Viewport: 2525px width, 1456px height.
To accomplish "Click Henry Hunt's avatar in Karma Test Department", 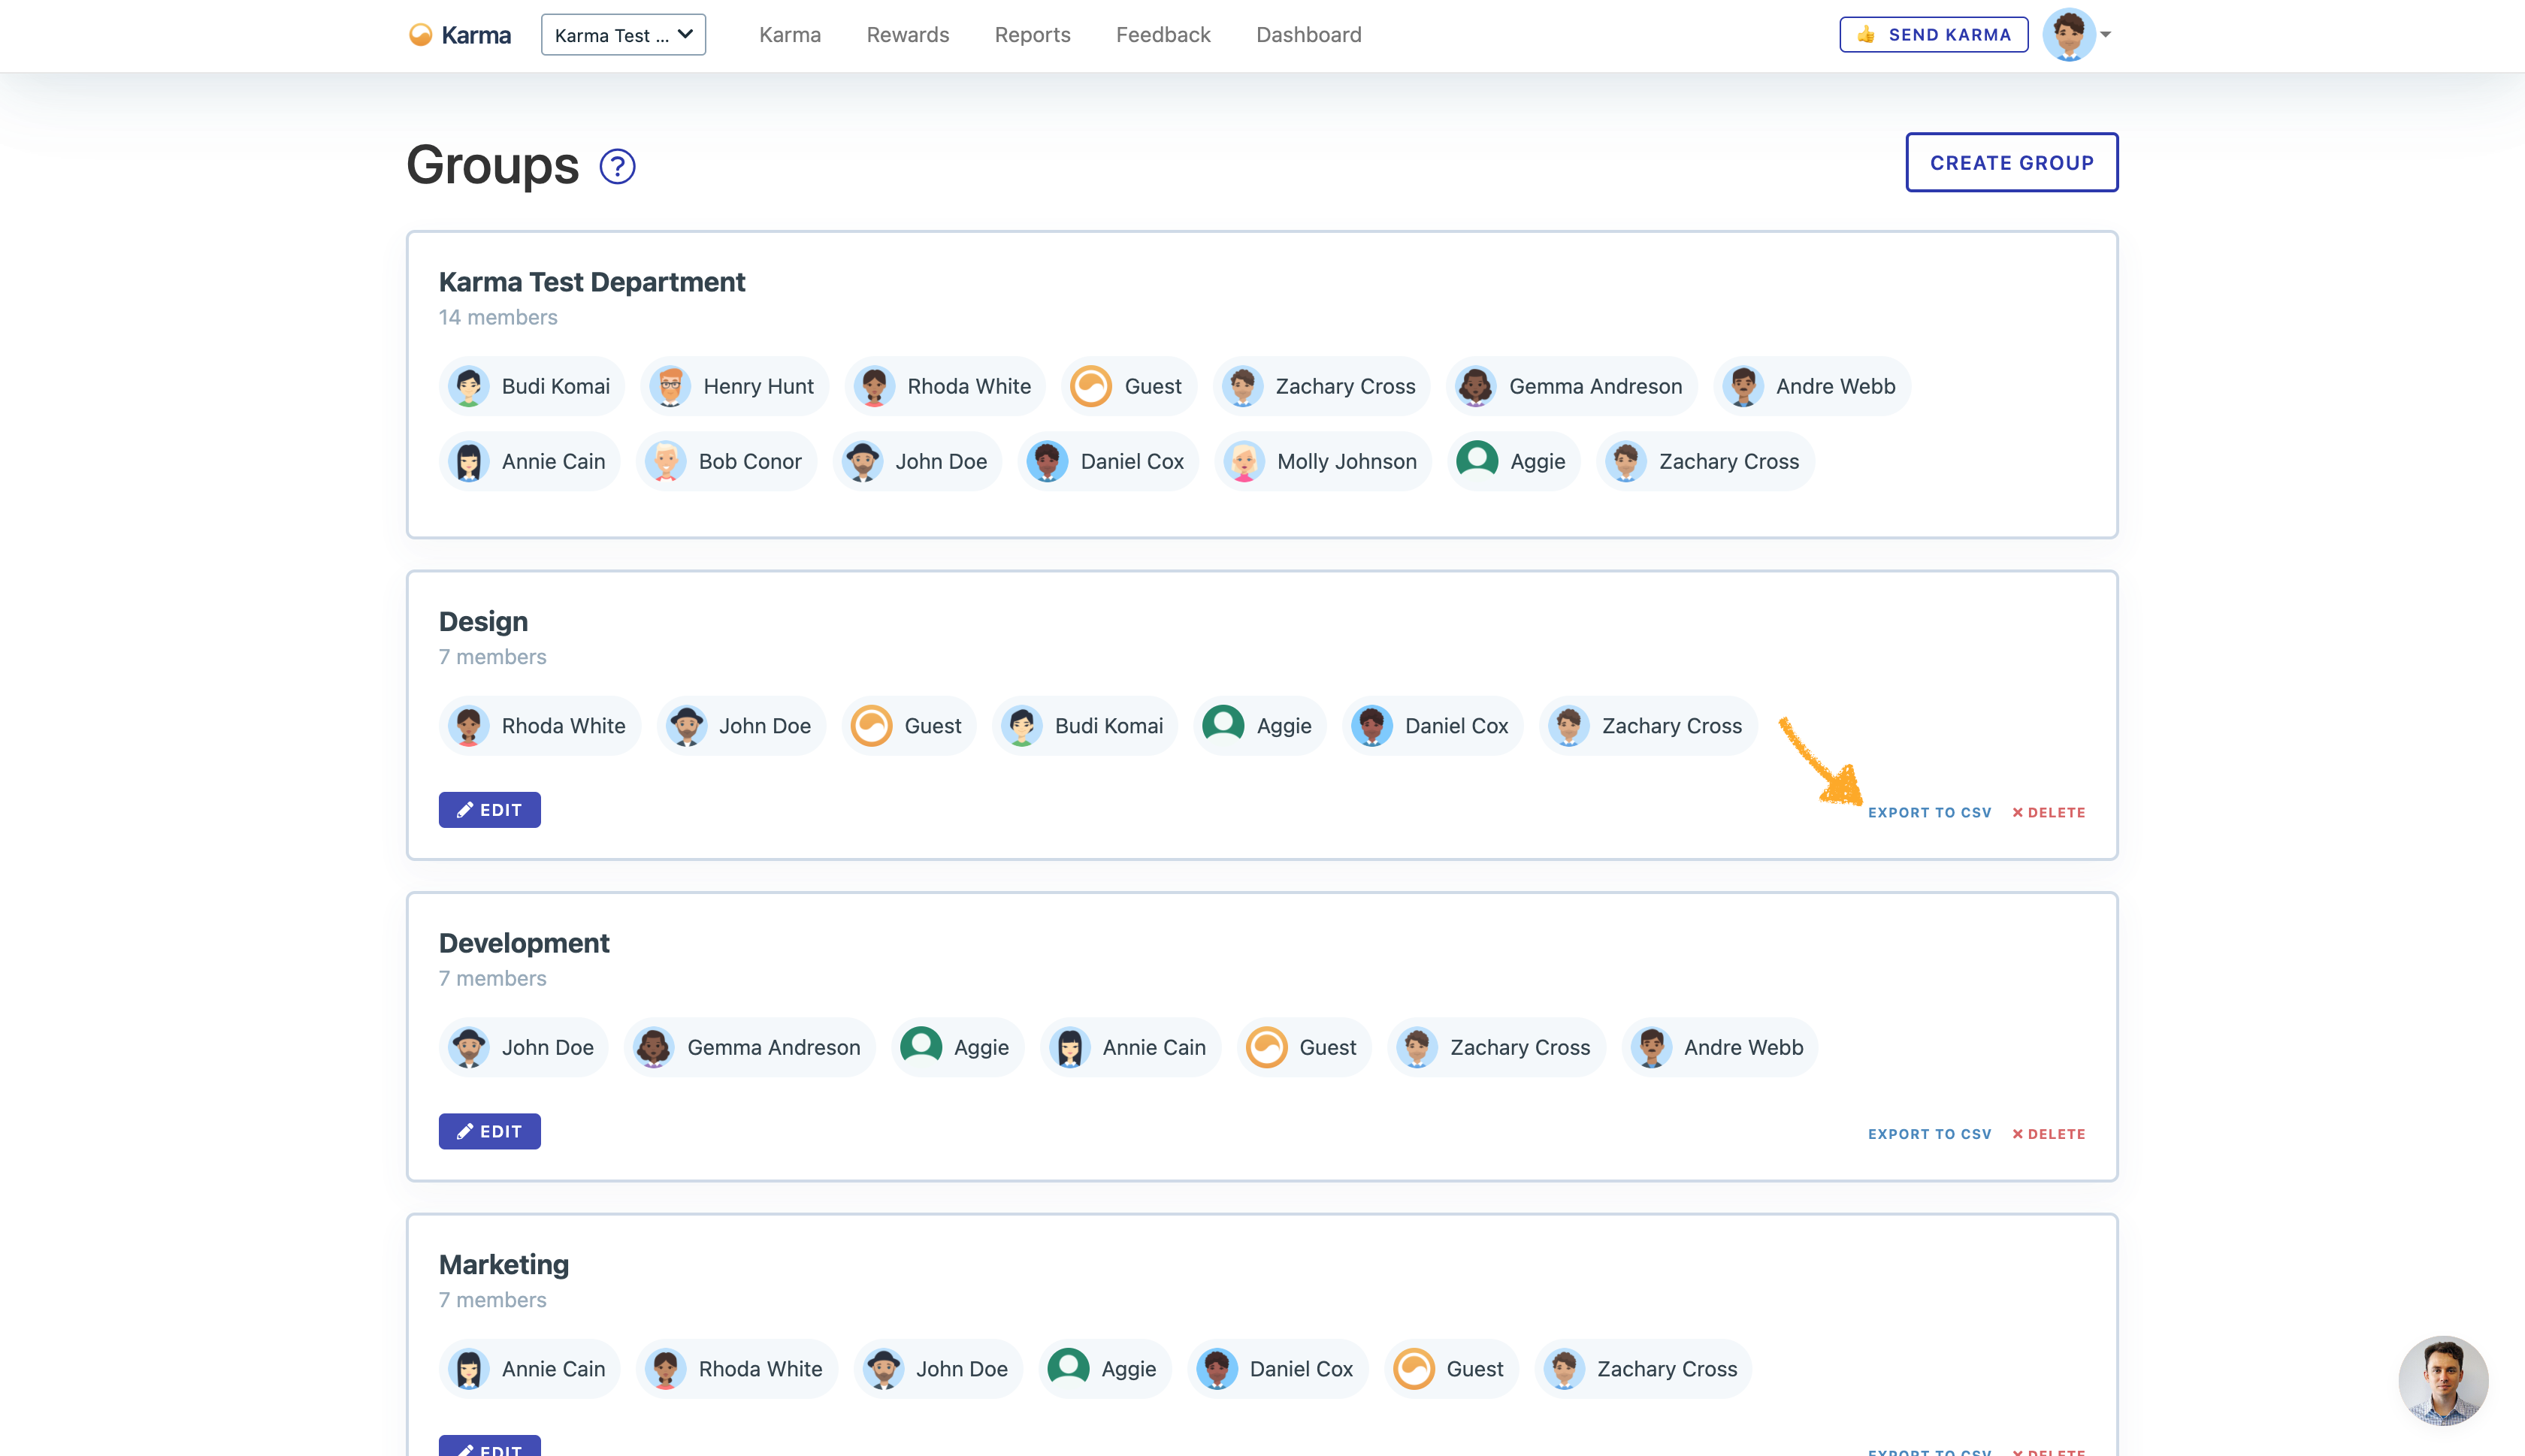I will [670, 386].
